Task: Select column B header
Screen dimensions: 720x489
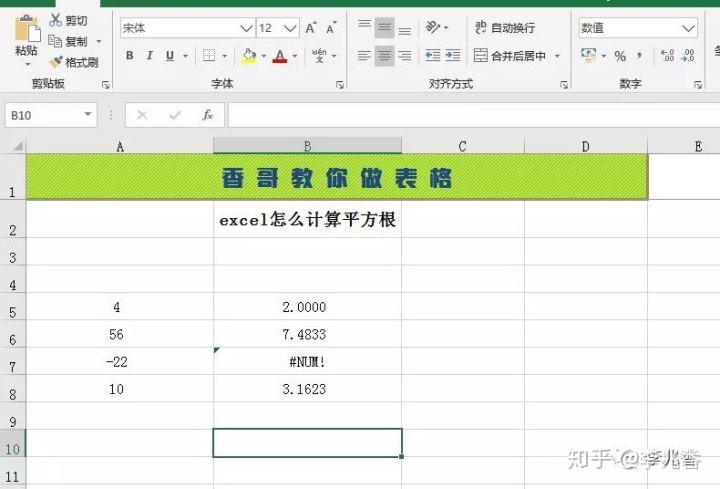Action: tap(308, 146)
